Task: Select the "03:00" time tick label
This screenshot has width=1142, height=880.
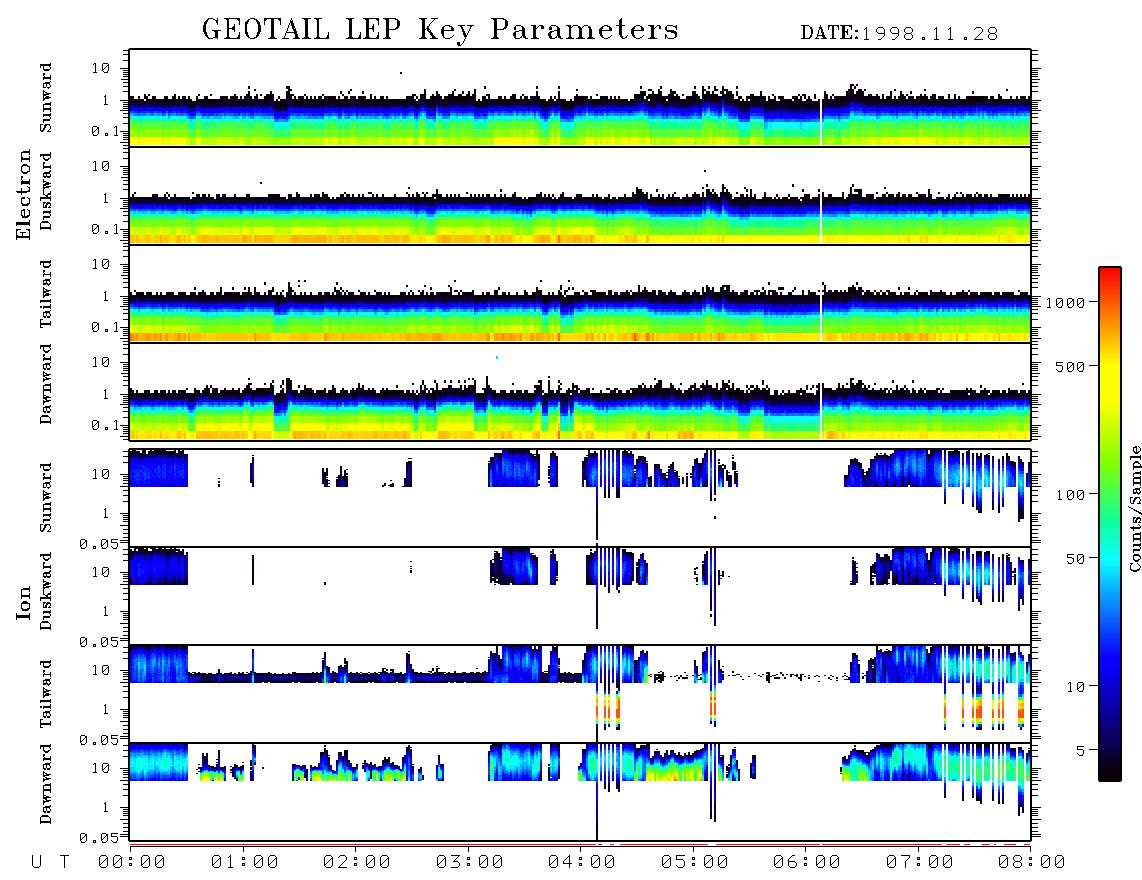Action: pos(470,862)
